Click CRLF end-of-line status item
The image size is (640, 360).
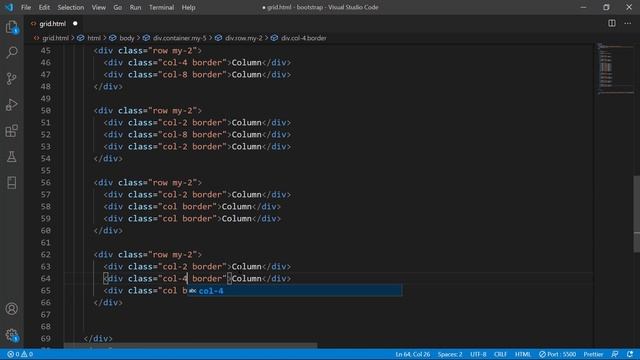(x=500, y=354)
